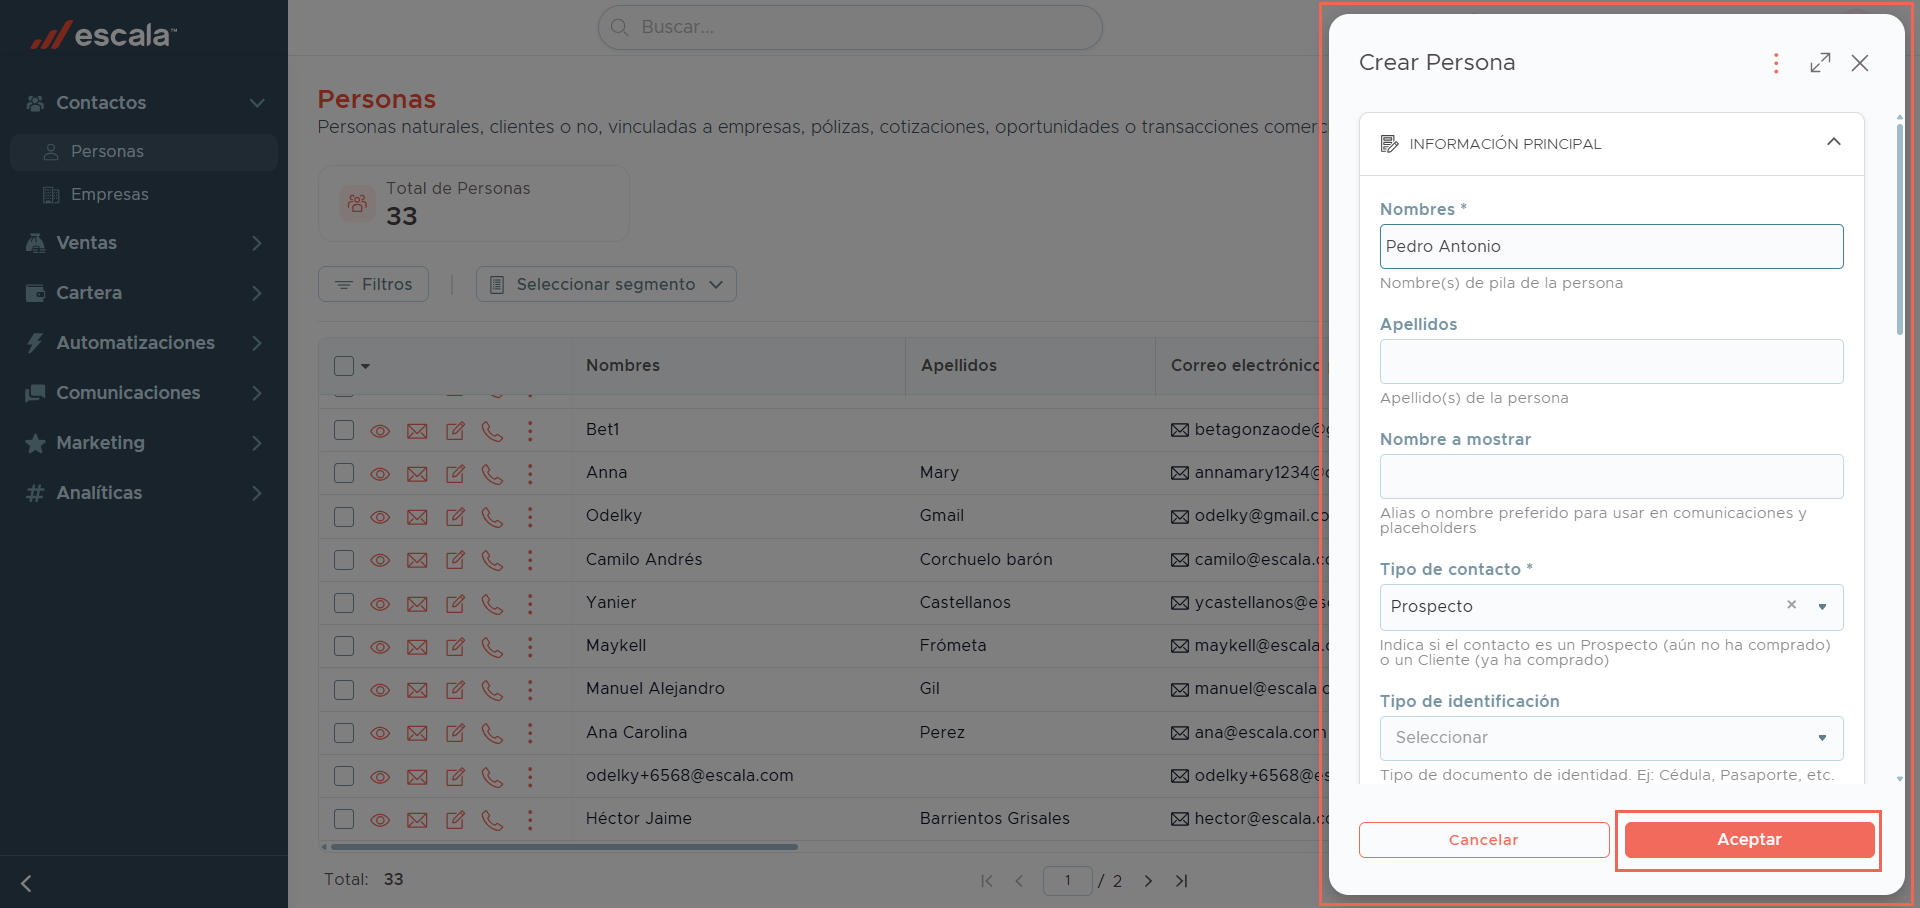Open Personas in the sidebar
The image size is (1920, 908).
click(144, 152)
